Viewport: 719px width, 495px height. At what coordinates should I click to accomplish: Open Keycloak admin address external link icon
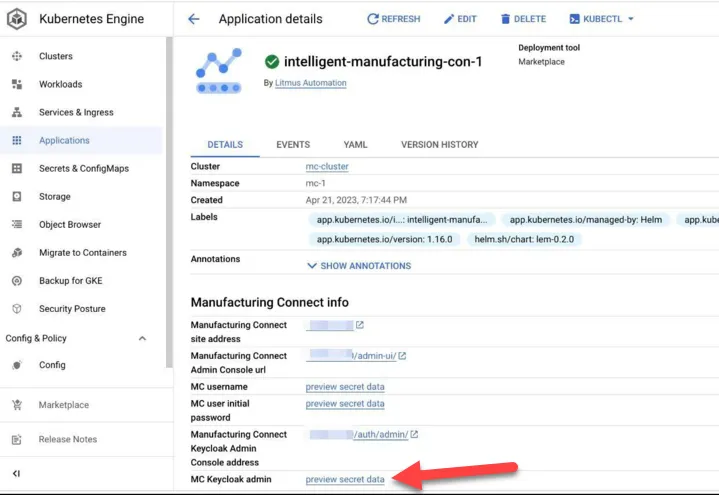click(414, 434)
